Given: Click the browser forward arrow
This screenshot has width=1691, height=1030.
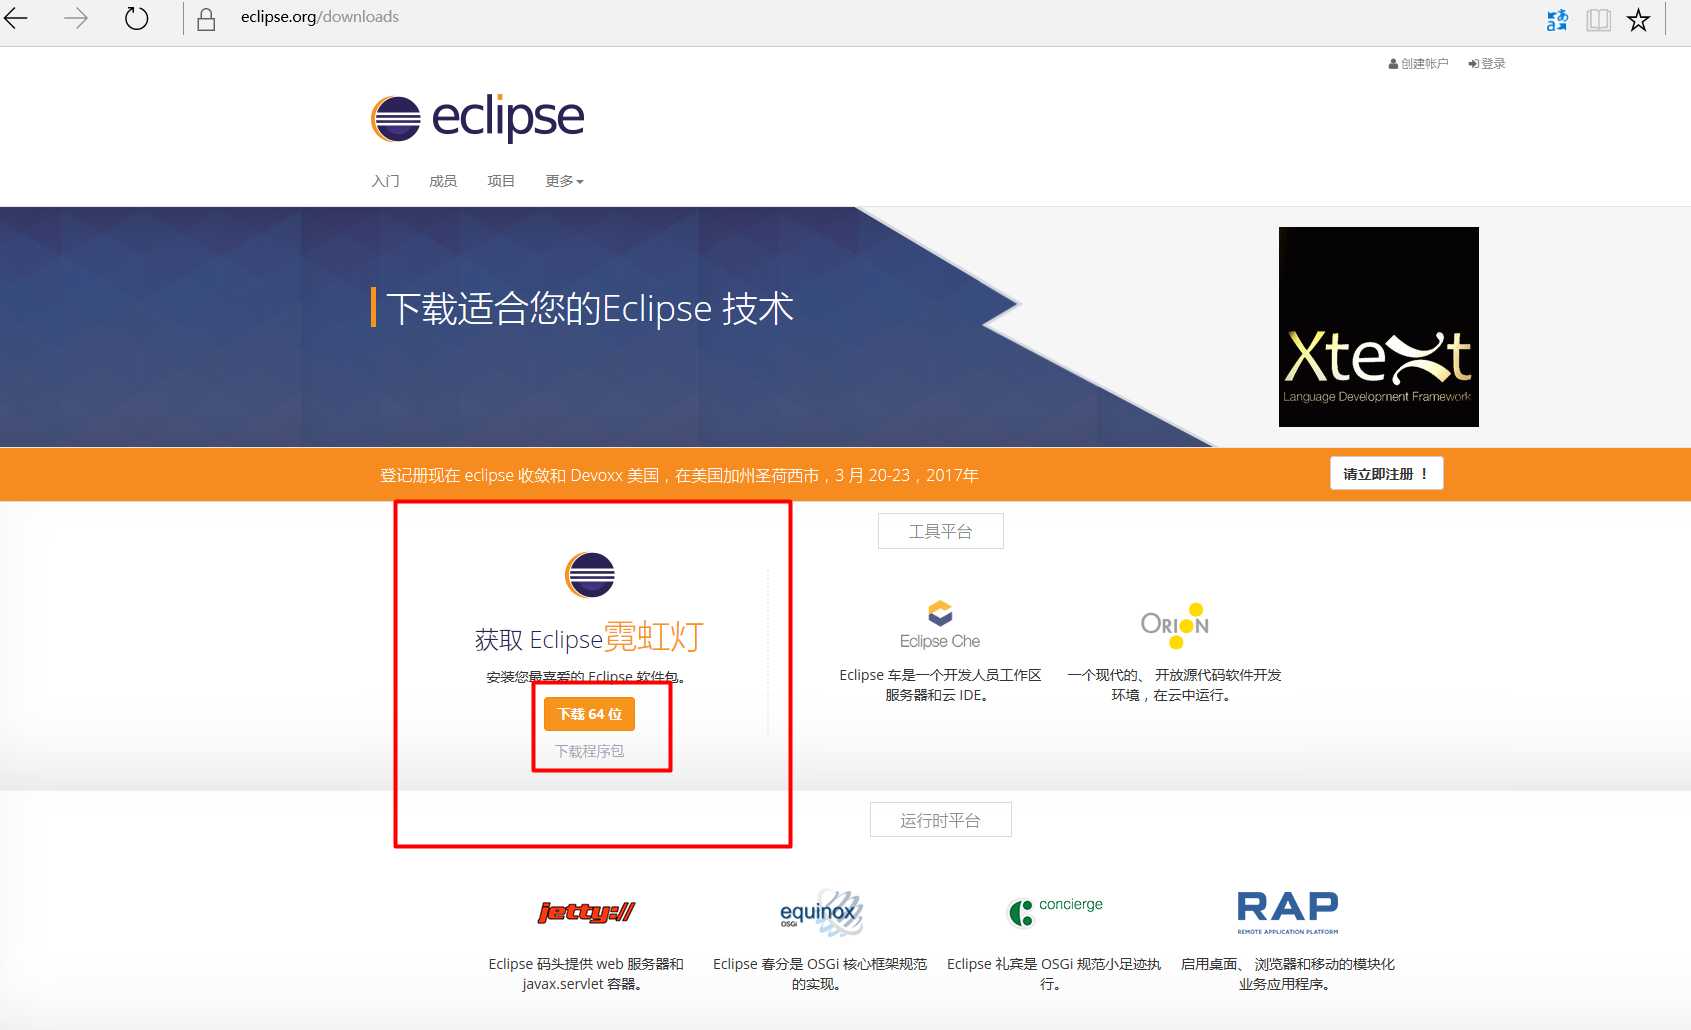Looking at the screenshot, I should [x=76, y=18].
